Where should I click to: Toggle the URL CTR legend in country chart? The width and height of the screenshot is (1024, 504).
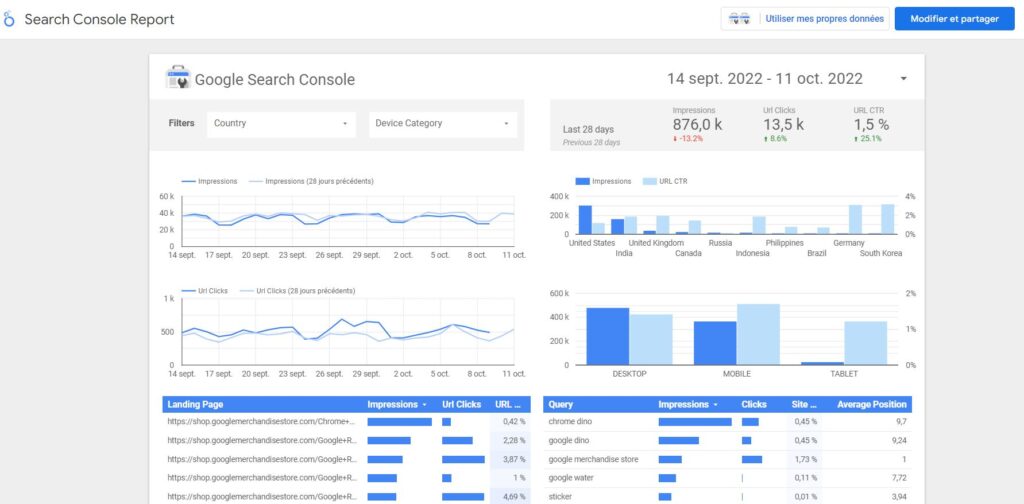coord(664,181)
